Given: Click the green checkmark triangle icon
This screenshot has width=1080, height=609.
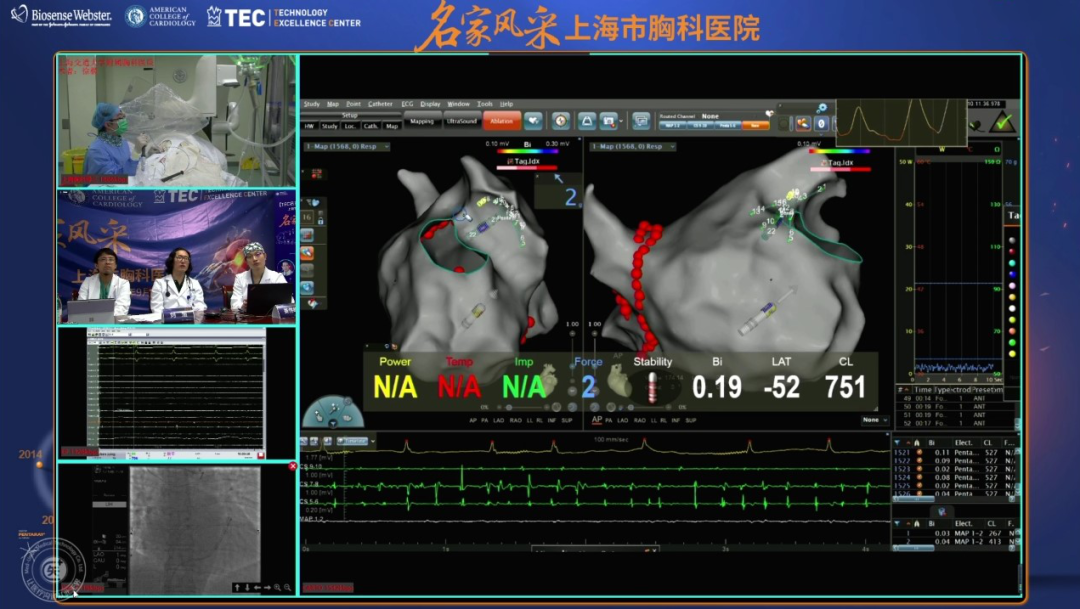Looking at the screenshot, I should [x=1002, y=123].
